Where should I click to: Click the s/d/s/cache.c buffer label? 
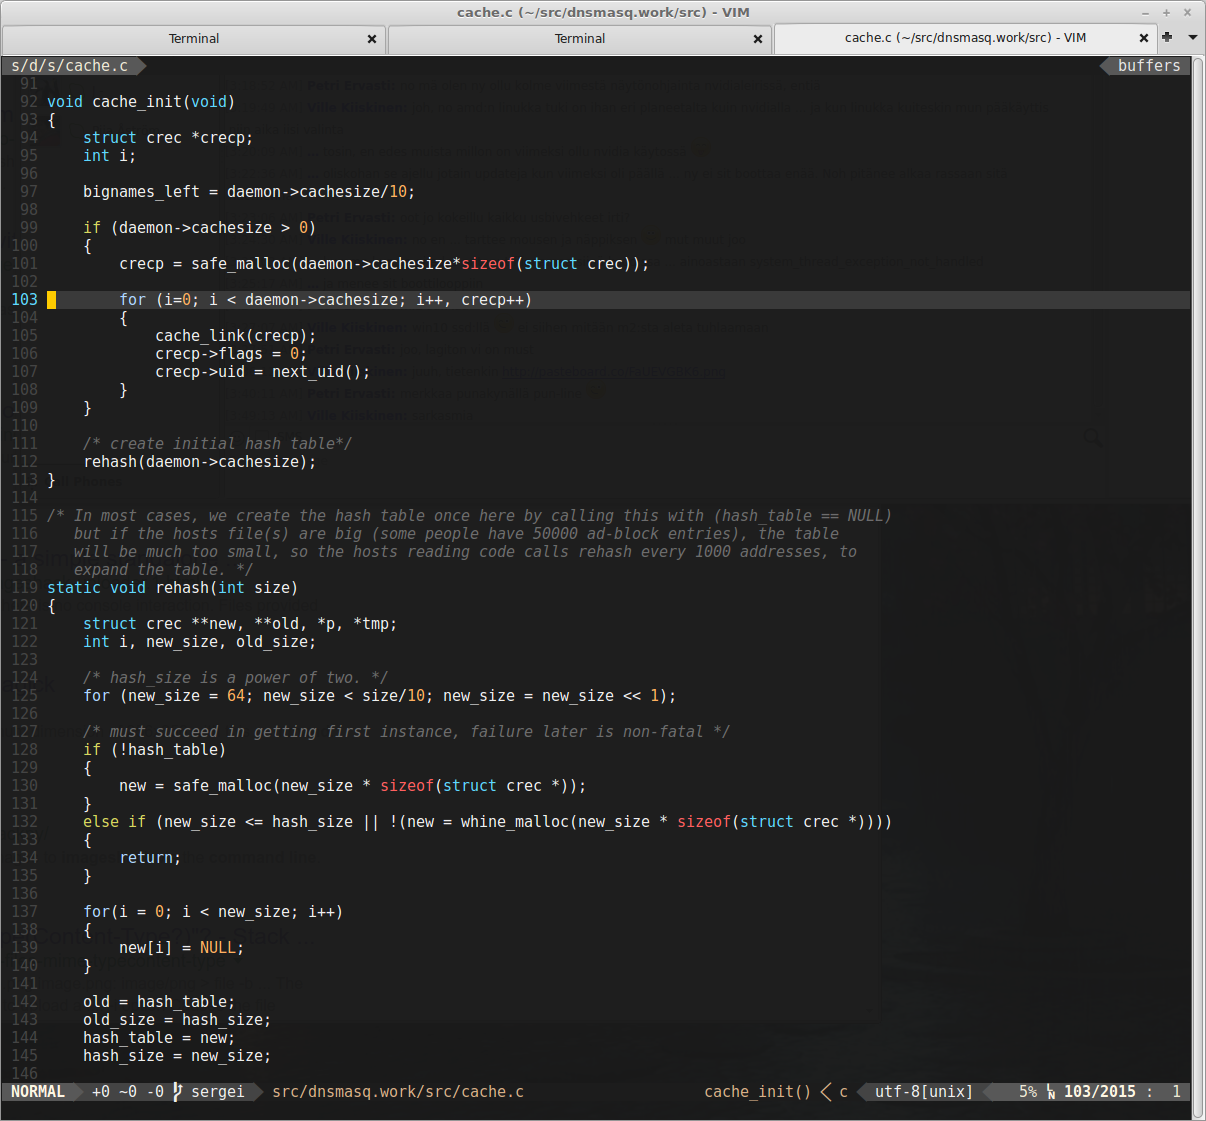pyautogui.click(x=70, y=66)
